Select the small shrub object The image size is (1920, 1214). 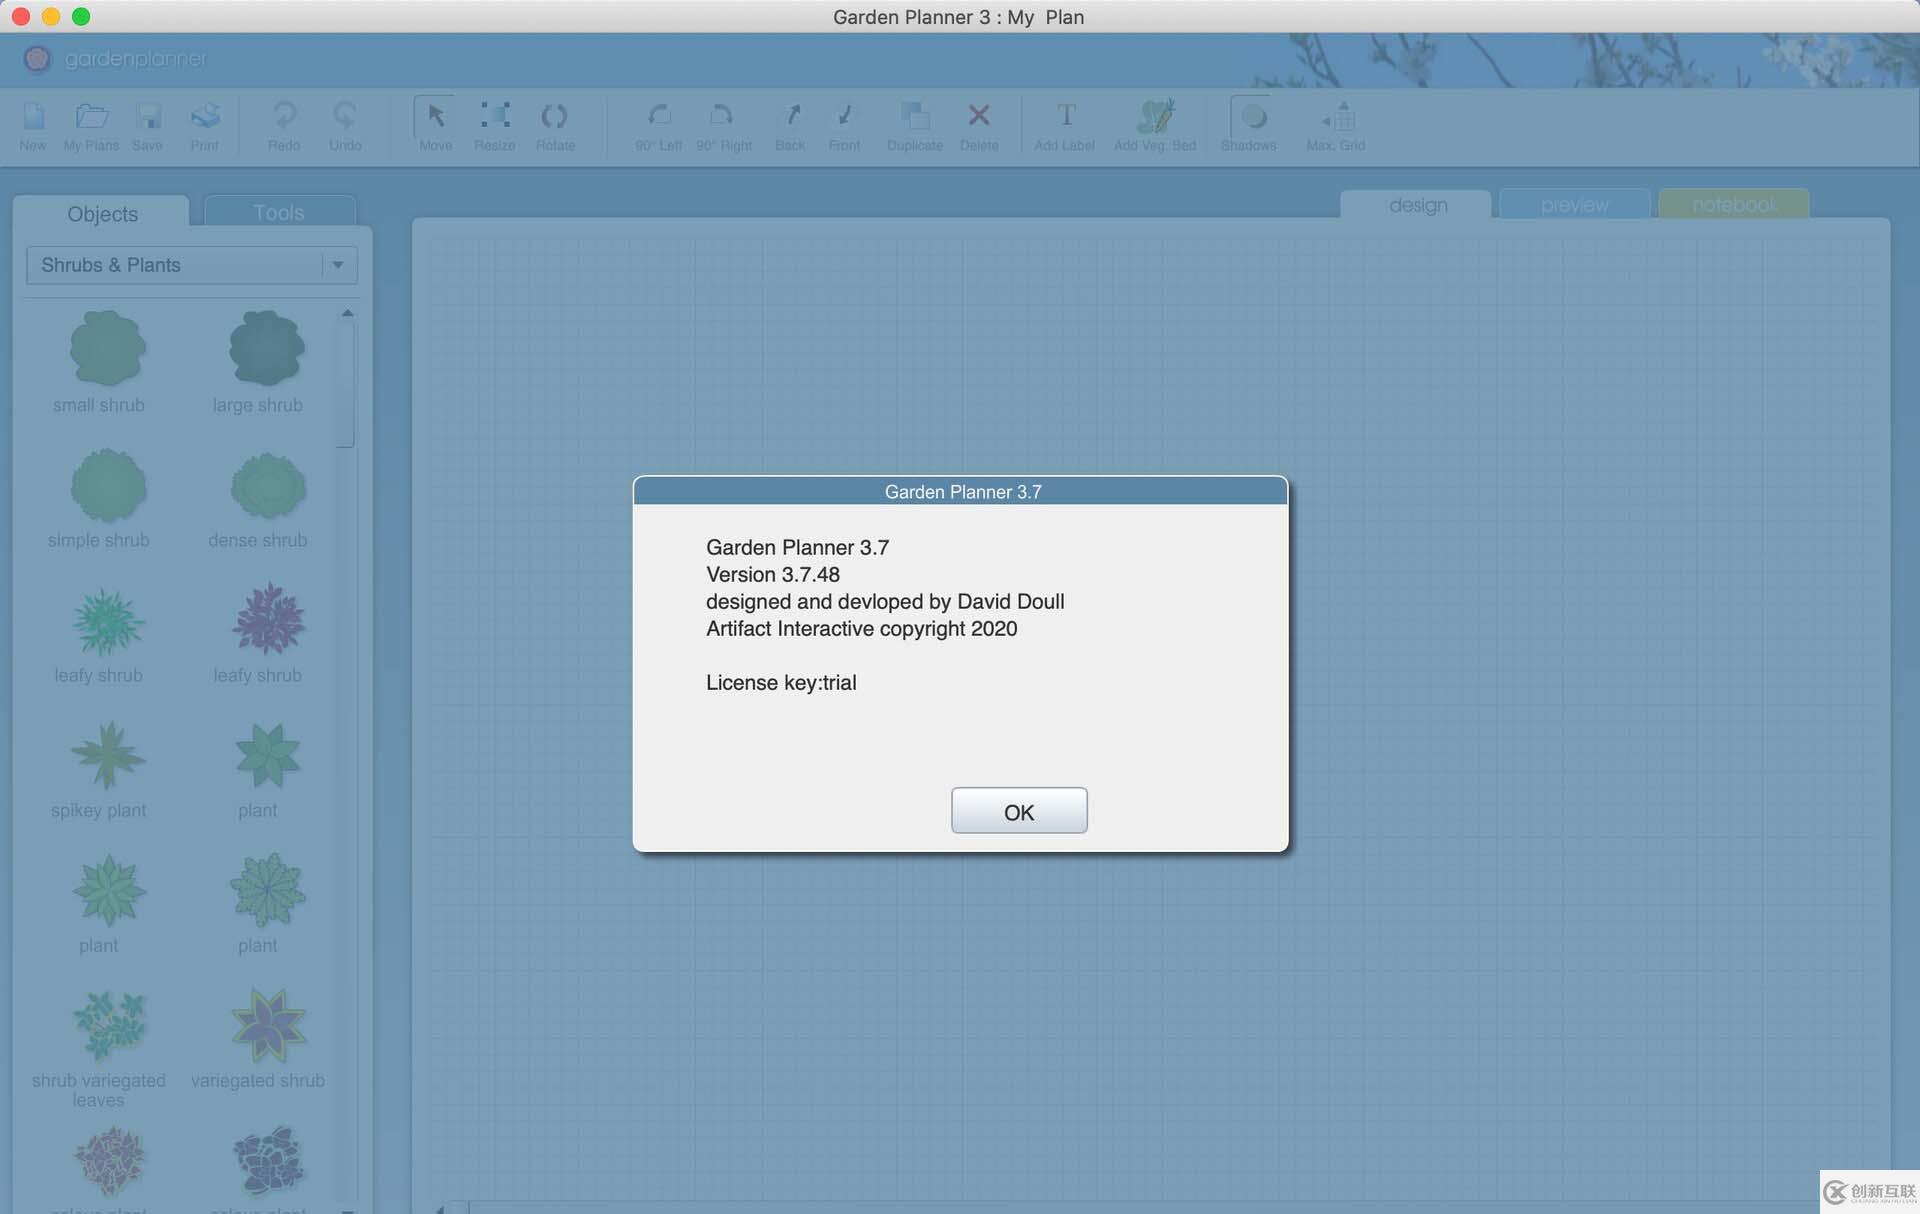click(x=107, y=348)
